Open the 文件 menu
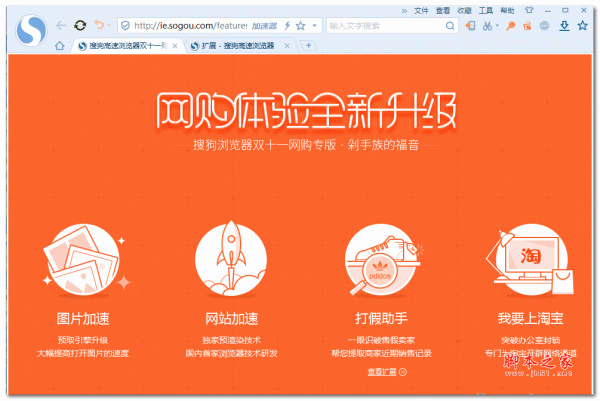This screenshot has height=401, width=600. [x=421, y=11]
